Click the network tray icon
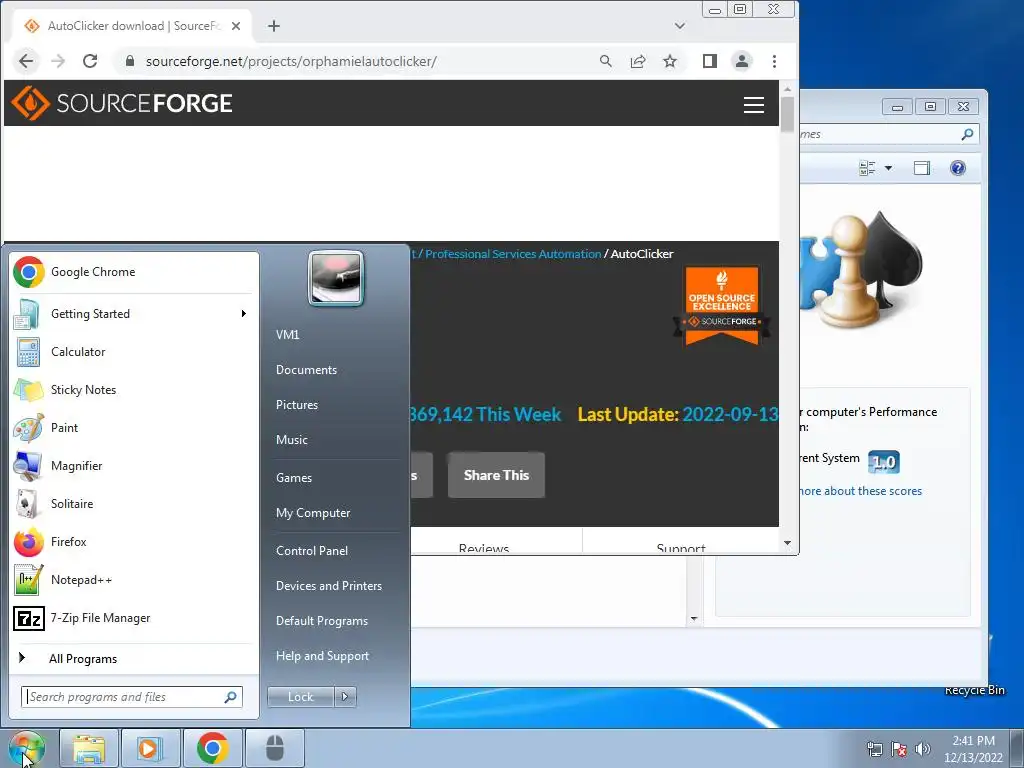Viewport: 1024px width, 768px height. (874, 749)
